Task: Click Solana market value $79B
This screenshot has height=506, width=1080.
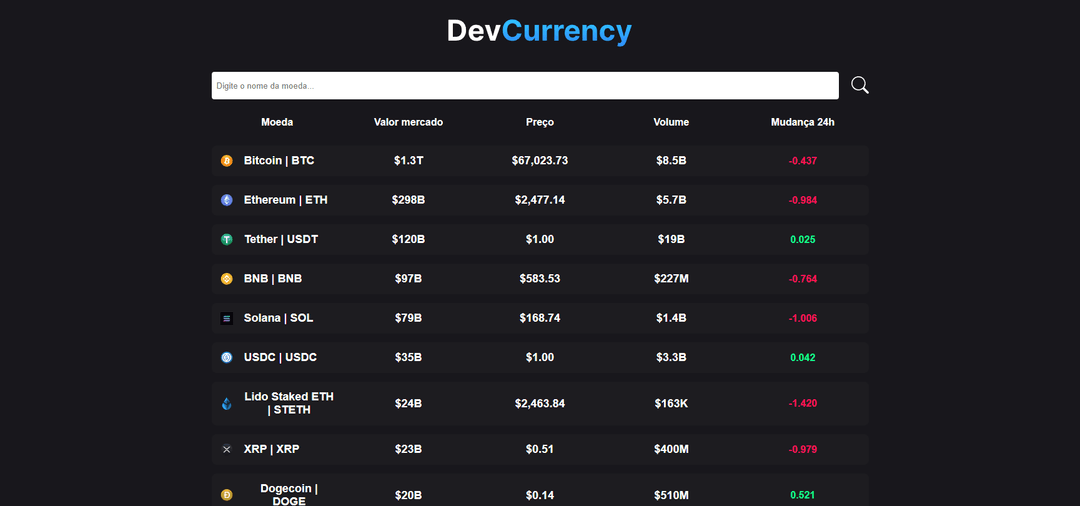Action: 408,318
